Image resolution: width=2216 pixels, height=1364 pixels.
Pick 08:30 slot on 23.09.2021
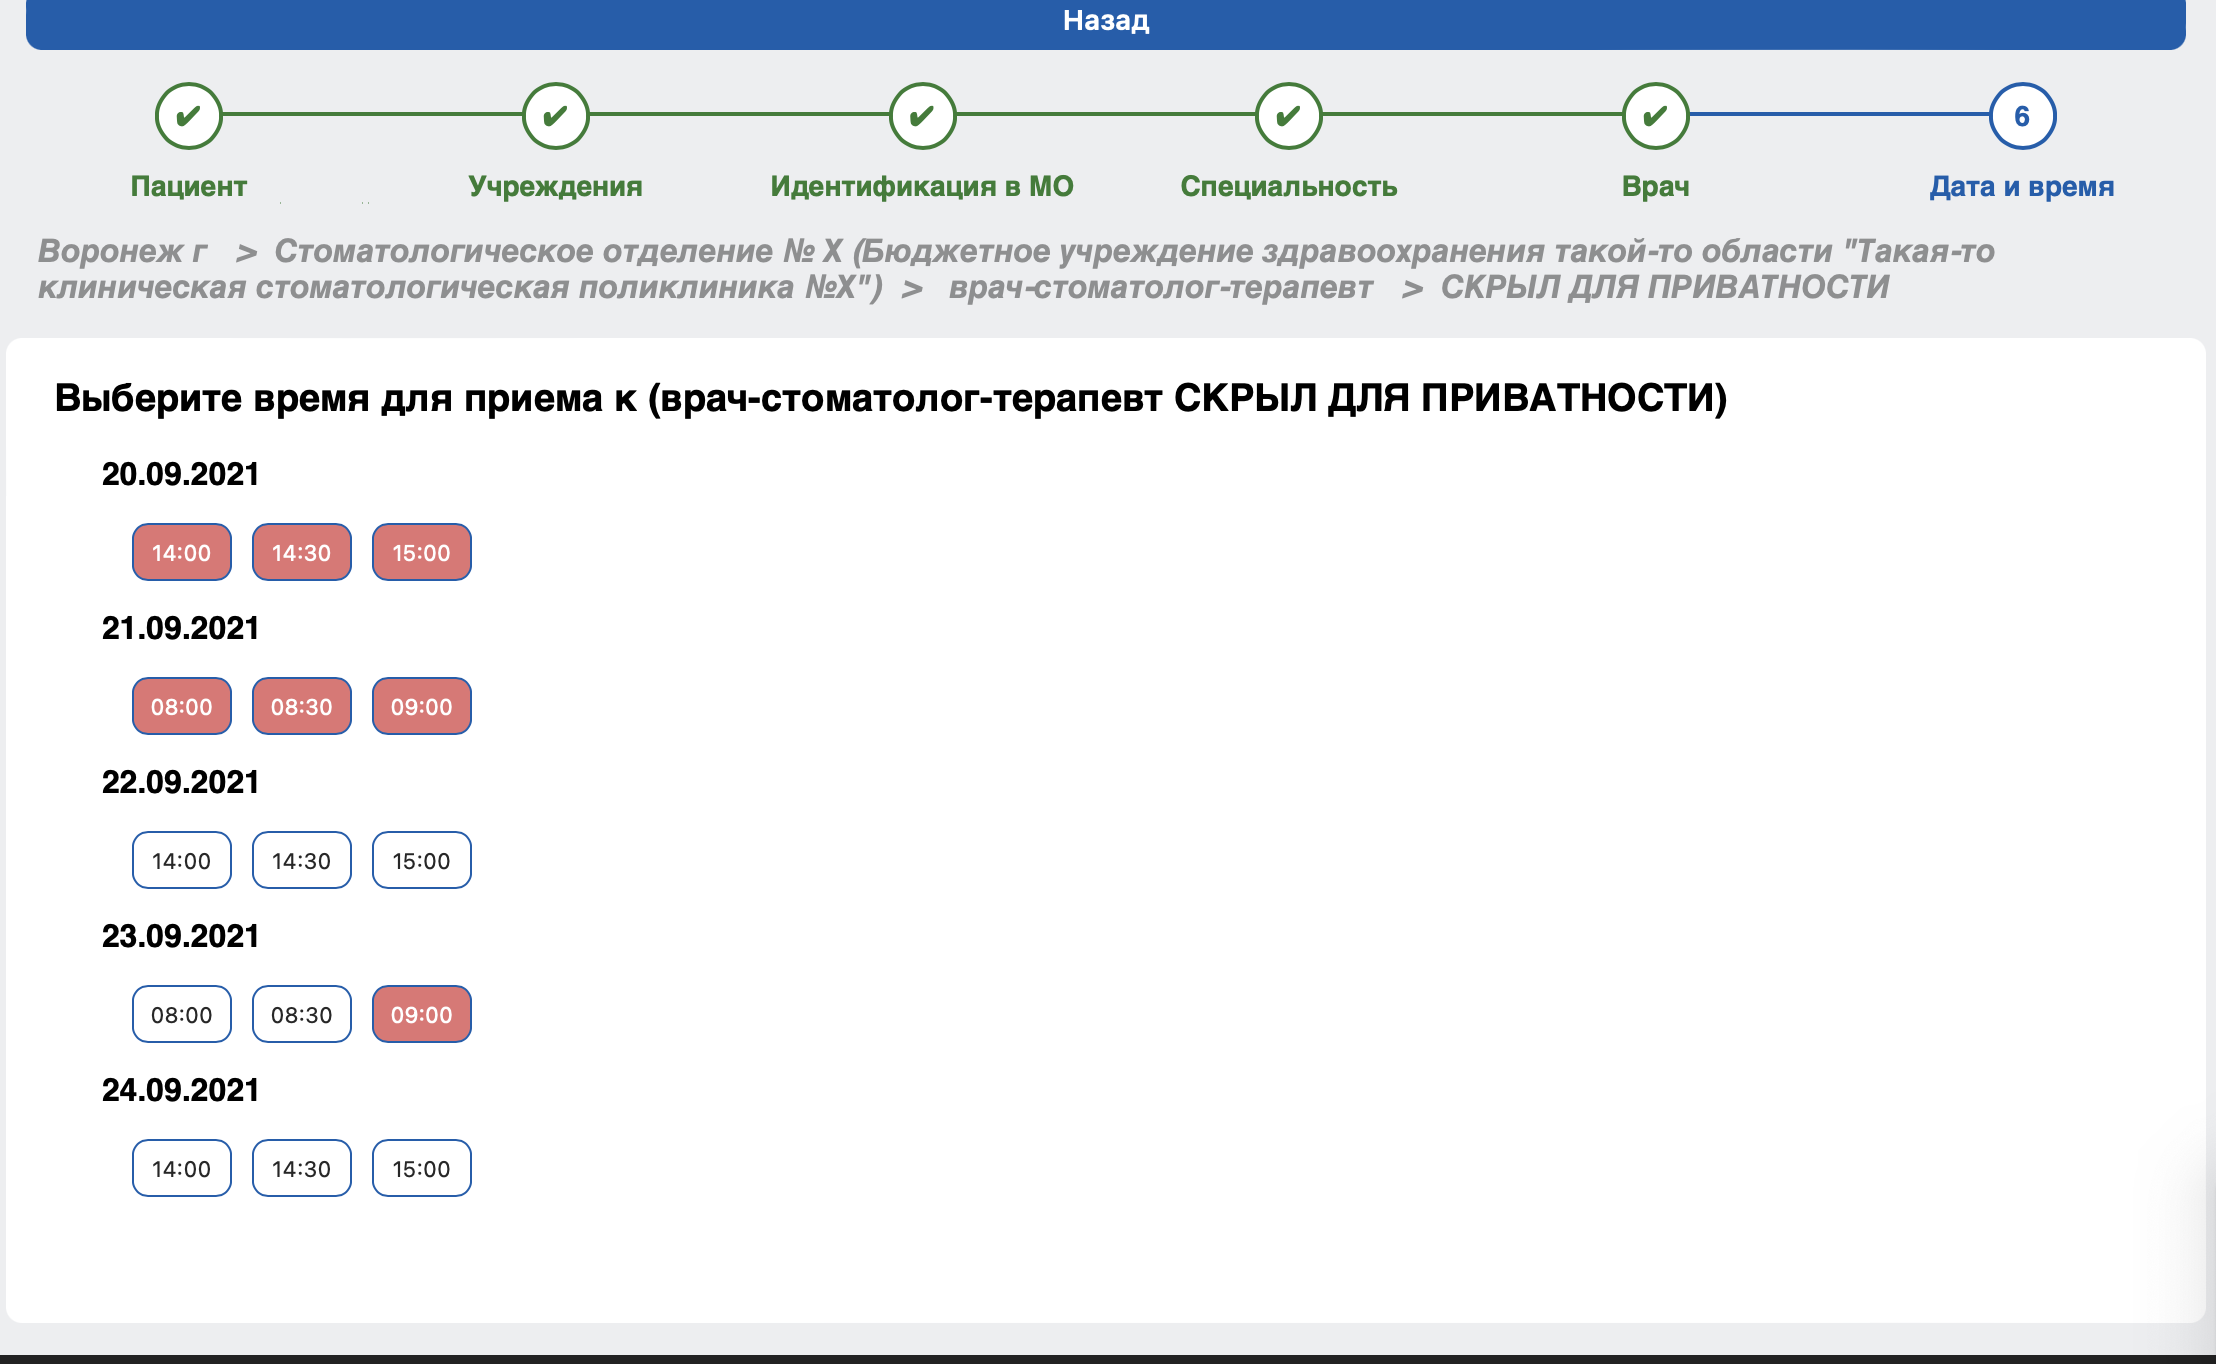(x=302, y=1014)
